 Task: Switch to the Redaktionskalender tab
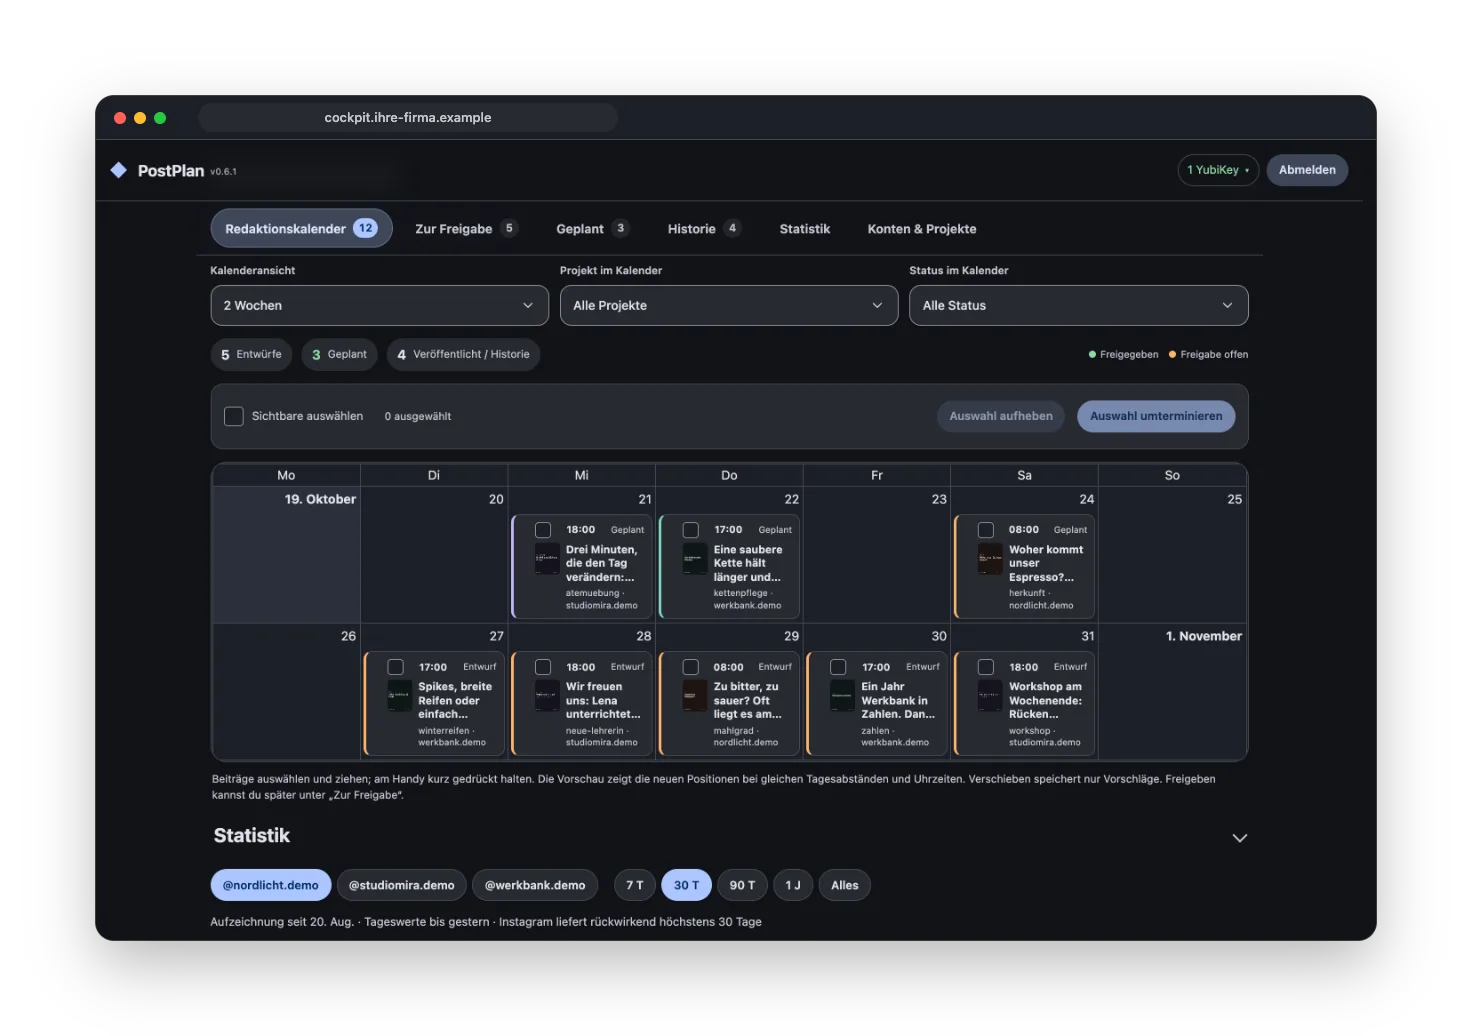301,229
